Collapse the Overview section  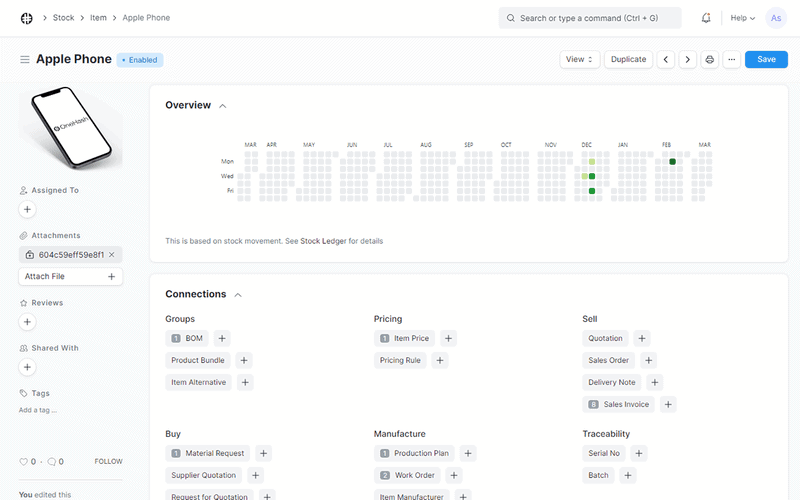pyautogui.click(x=222, y=106)
